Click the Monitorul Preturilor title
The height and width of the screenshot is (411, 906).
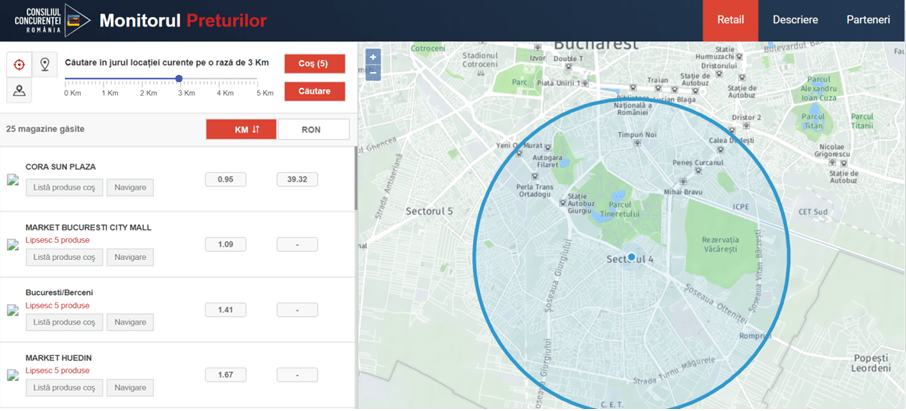tap(183, 21)
